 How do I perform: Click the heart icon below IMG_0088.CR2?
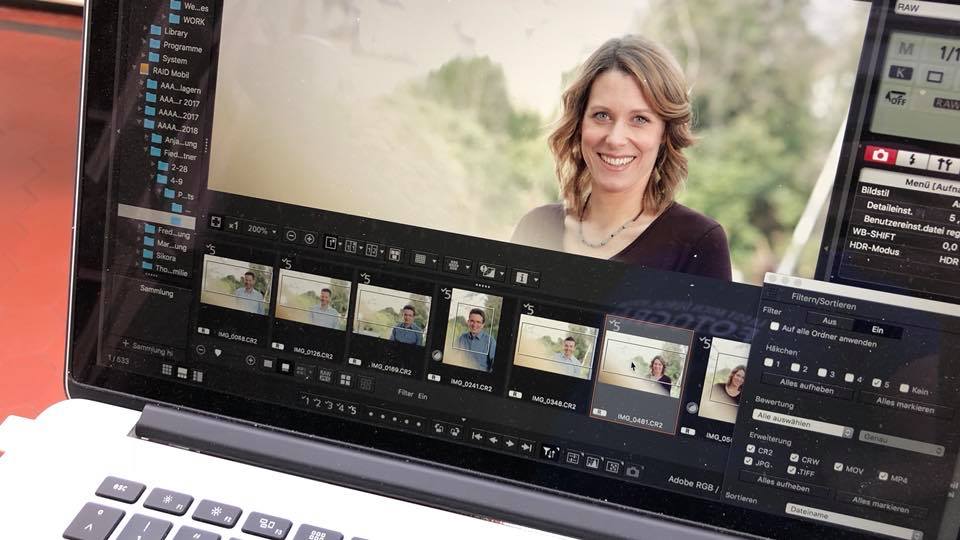(218, 353)
